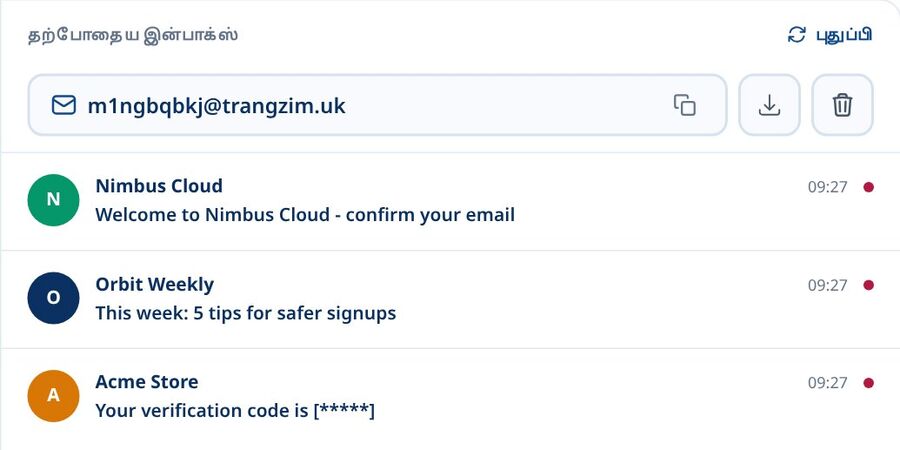Screen dimensions: 900x450
Task: Click the download icon button
Action: pyautogui.click(x=769, y=105)
